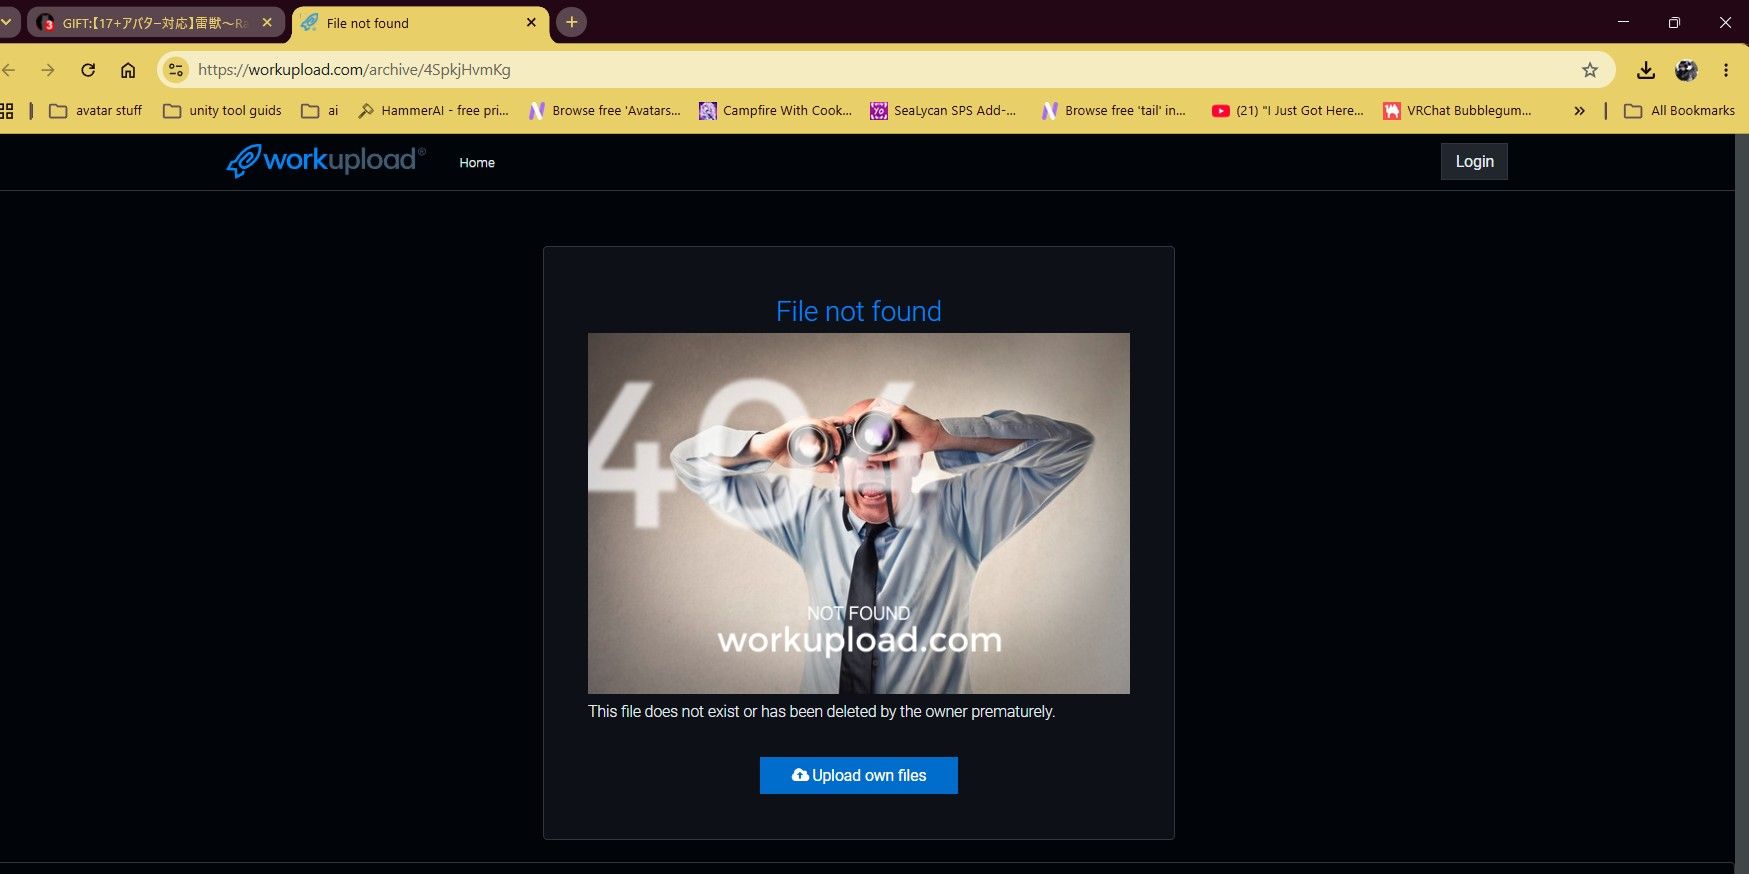The height and width of the screenshot is (874, 1749).
Task: Open the Campfire With Cook bookmark
Action: click(776, 111)
